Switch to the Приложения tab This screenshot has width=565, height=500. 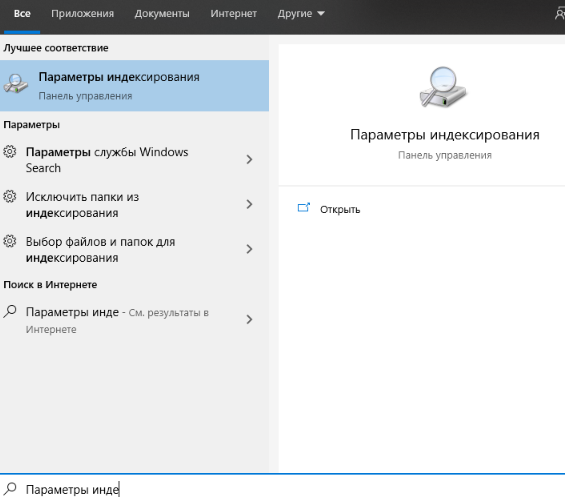(83, 14)
